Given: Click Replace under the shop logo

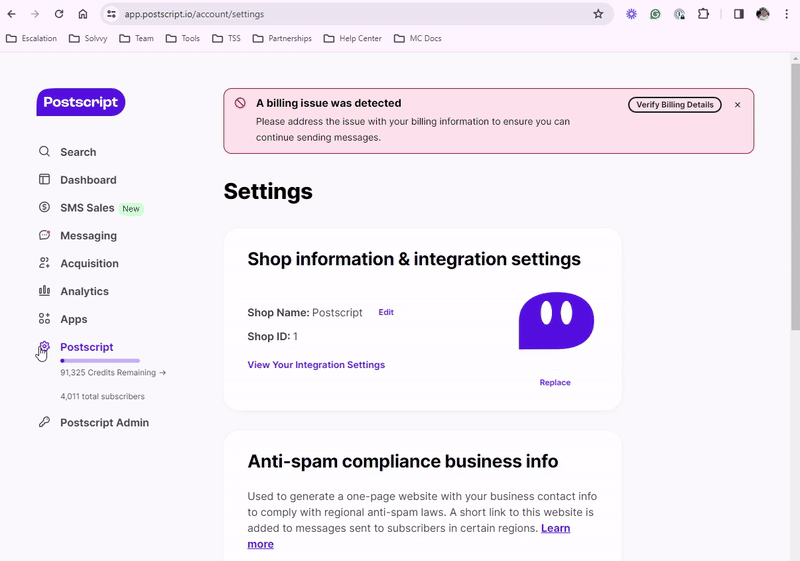Looking at the screenshot, I should 555,382.
